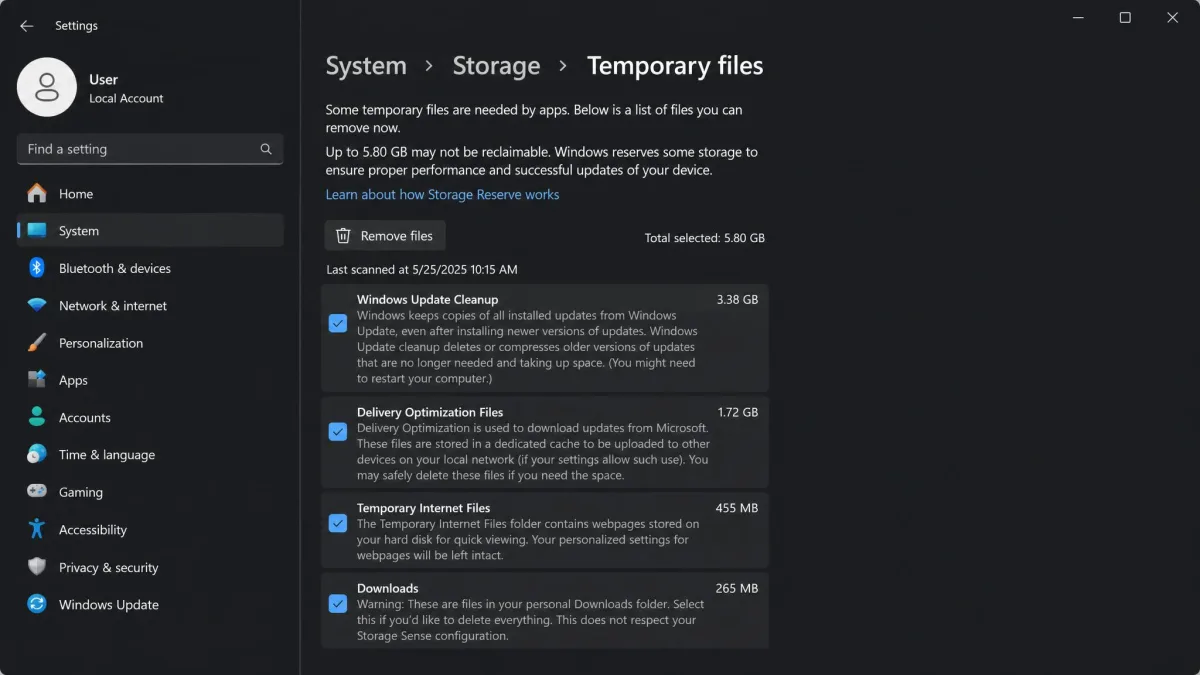Open the Gaming settings section

click(150, 492)
